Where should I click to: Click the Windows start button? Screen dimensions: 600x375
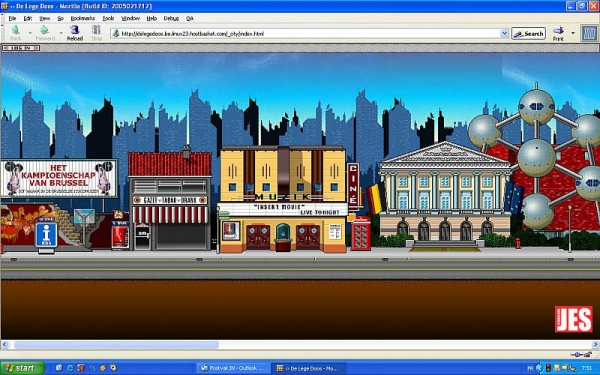(23, 368)
